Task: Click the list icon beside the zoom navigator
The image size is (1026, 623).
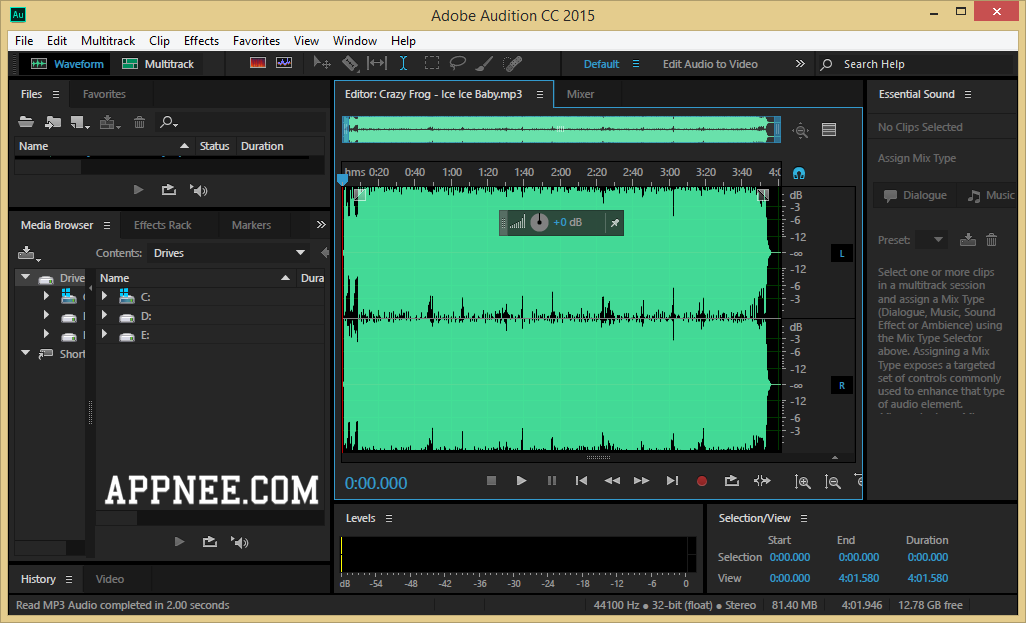Action: click(x=829, y=130)
